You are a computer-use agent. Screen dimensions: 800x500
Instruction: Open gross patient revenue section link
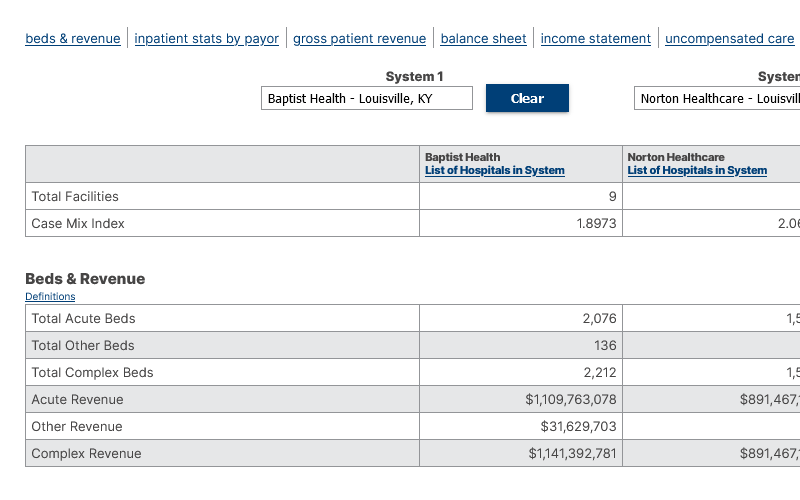tap(360, 39)
